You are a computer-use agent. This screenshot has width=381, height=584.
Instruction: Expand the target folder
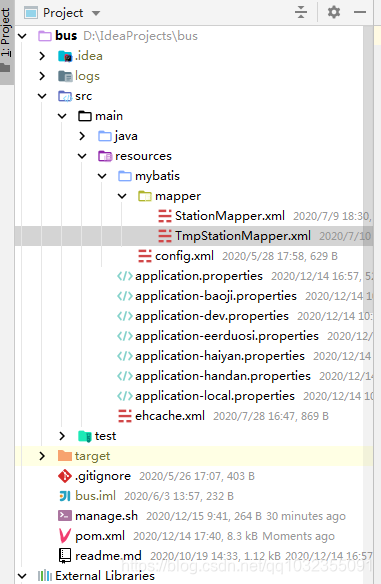42,456
